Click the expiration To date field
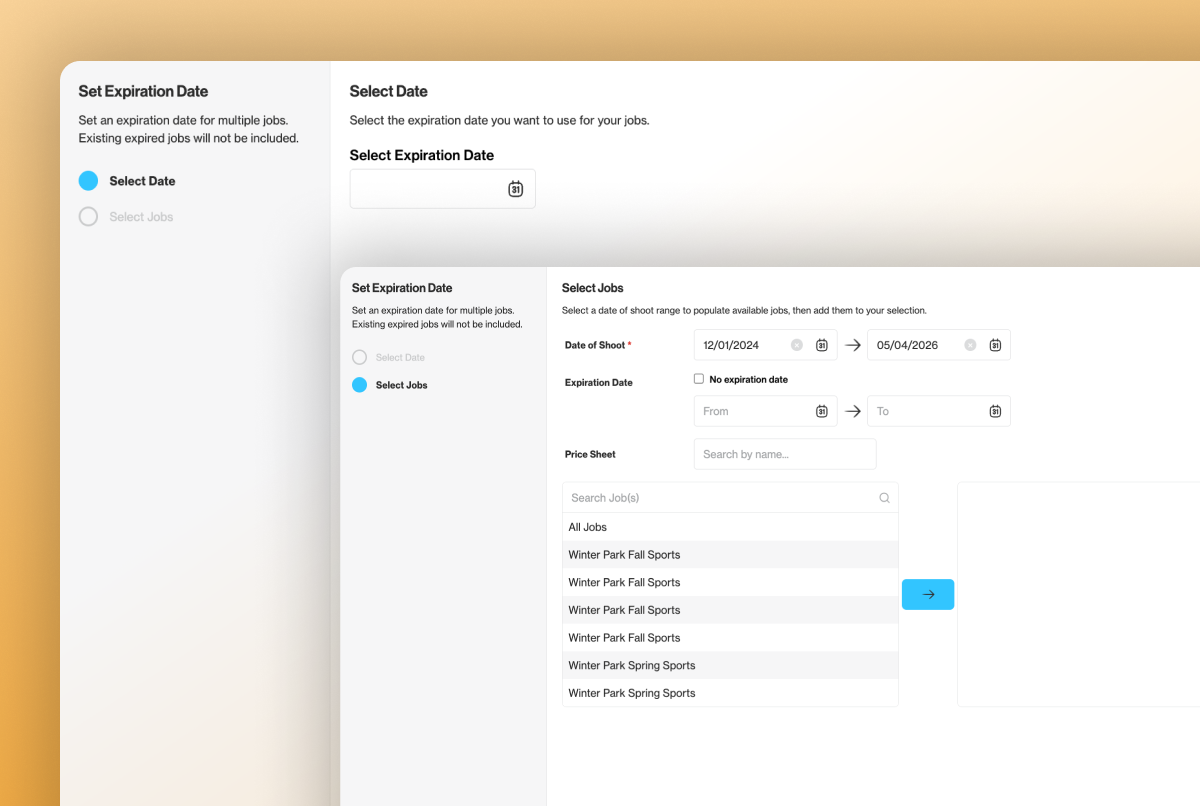1200x806 pixels. 938,411
